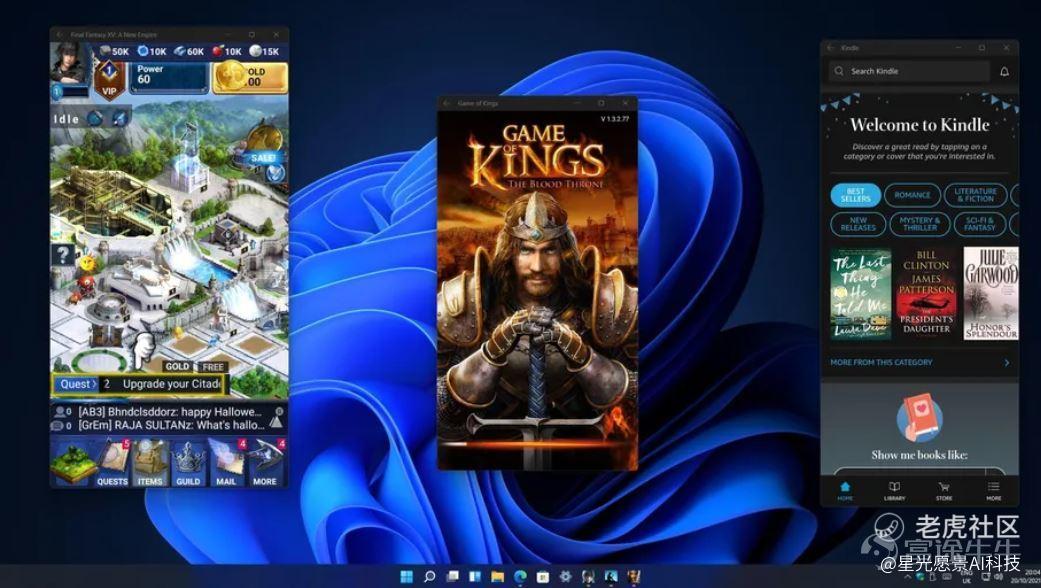This screenshot has height=588, width=1041.
Task: Click the VIP badge icon
Action: coord(110,80)
